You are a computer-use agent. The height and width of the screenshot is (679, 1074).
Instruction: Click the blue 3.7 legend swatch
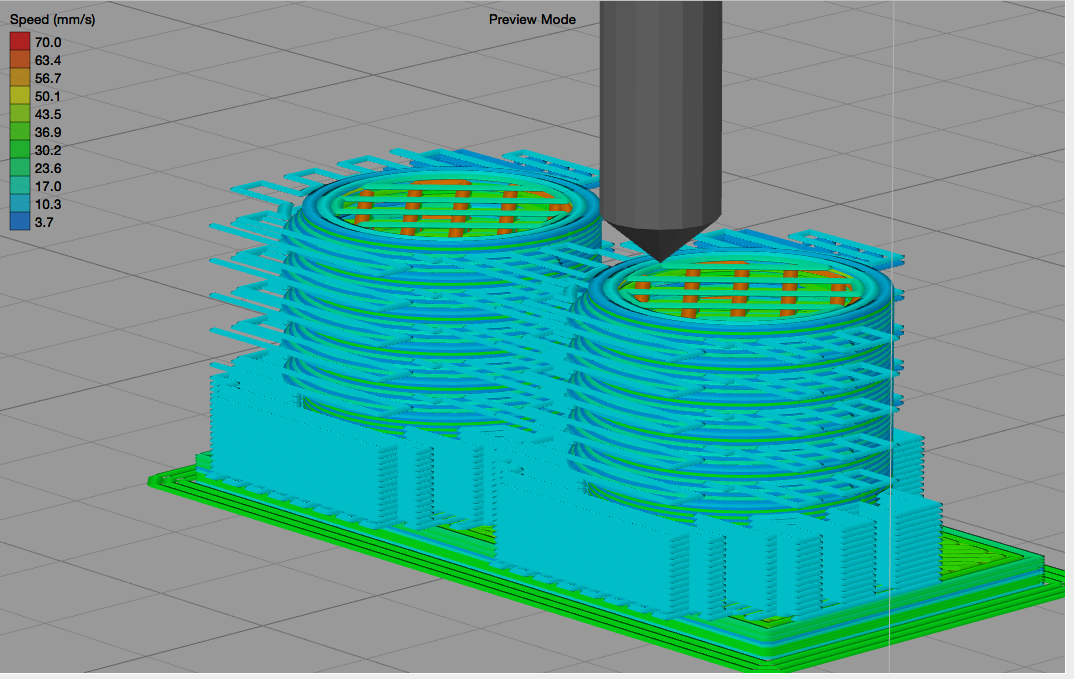click(20, 221)
